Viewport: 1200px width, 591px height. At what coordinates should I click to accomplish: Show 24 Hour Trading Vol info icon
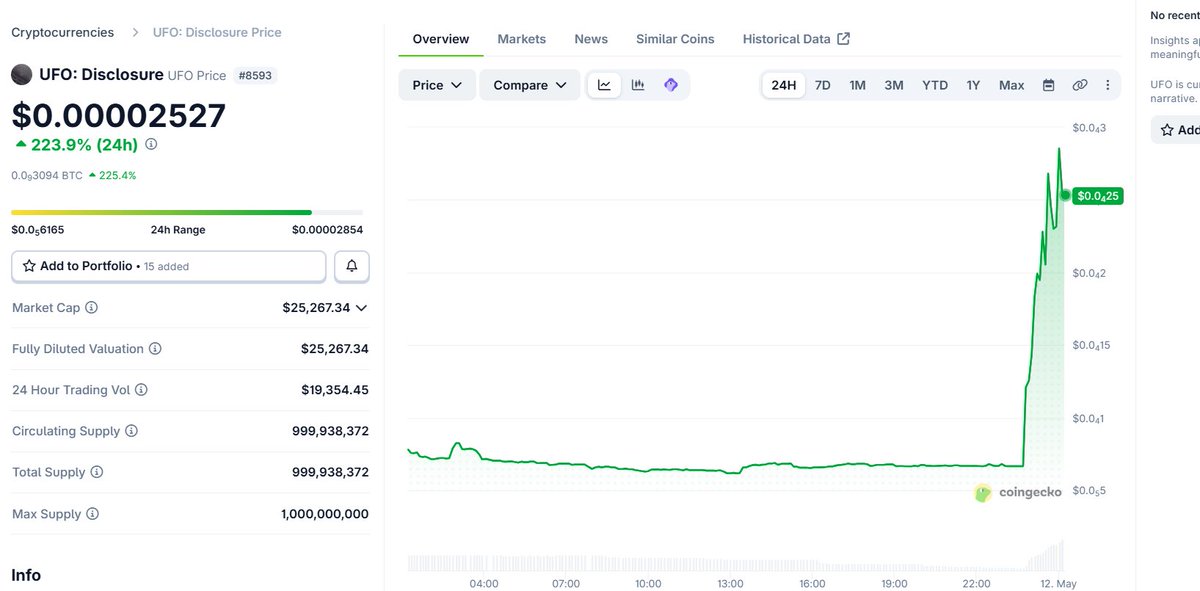[141, 390]
